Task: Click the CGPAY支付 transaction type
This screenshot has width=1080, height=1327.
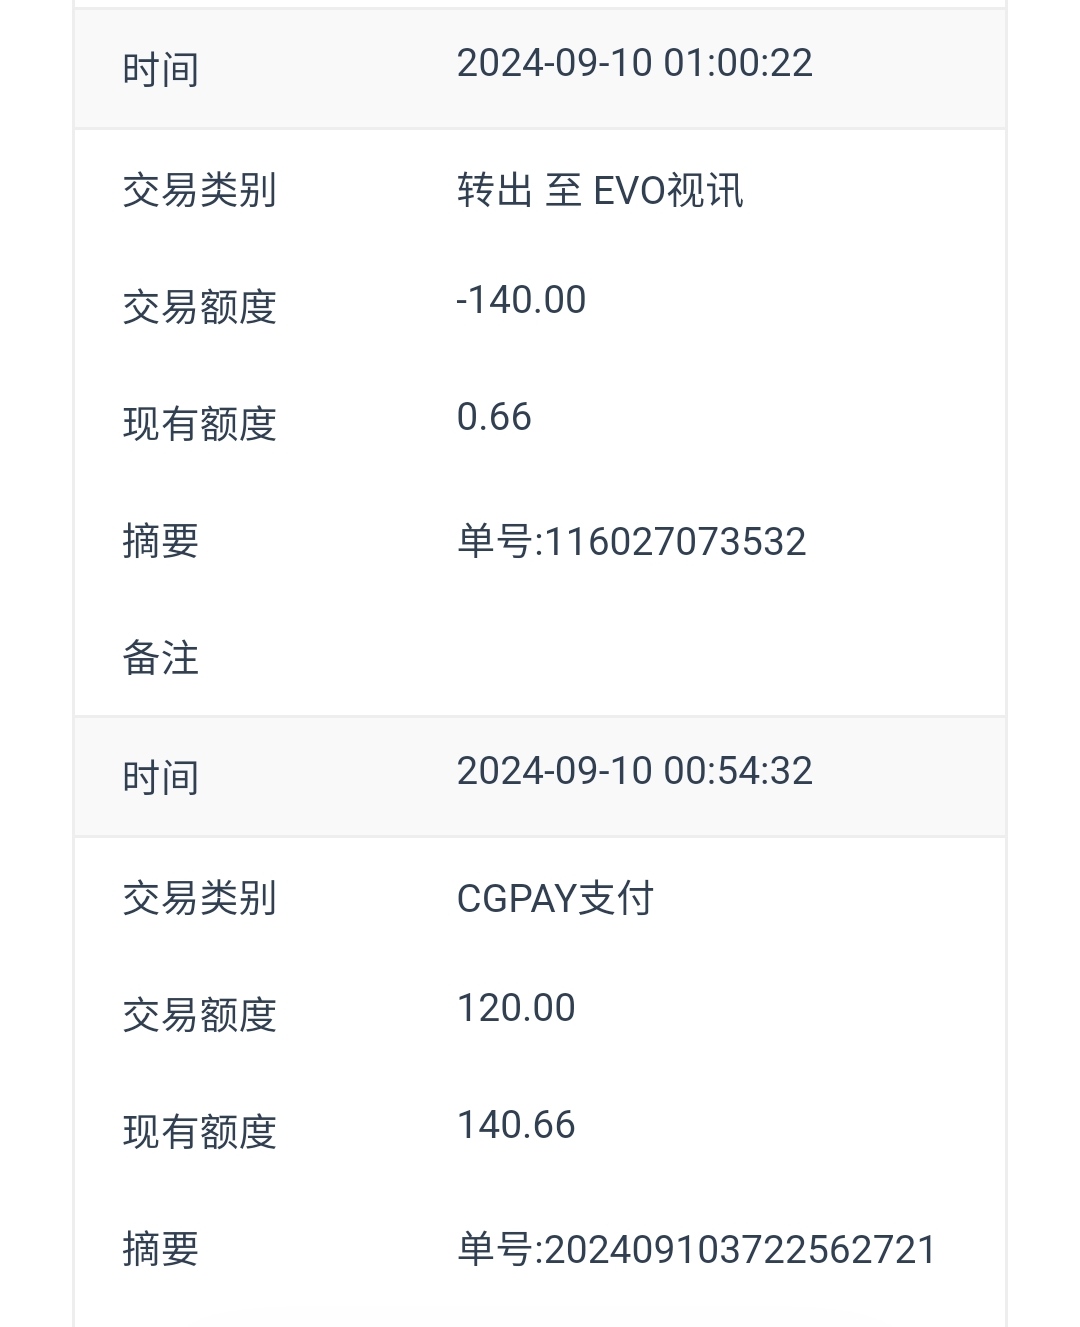Action: coord(555,898)
